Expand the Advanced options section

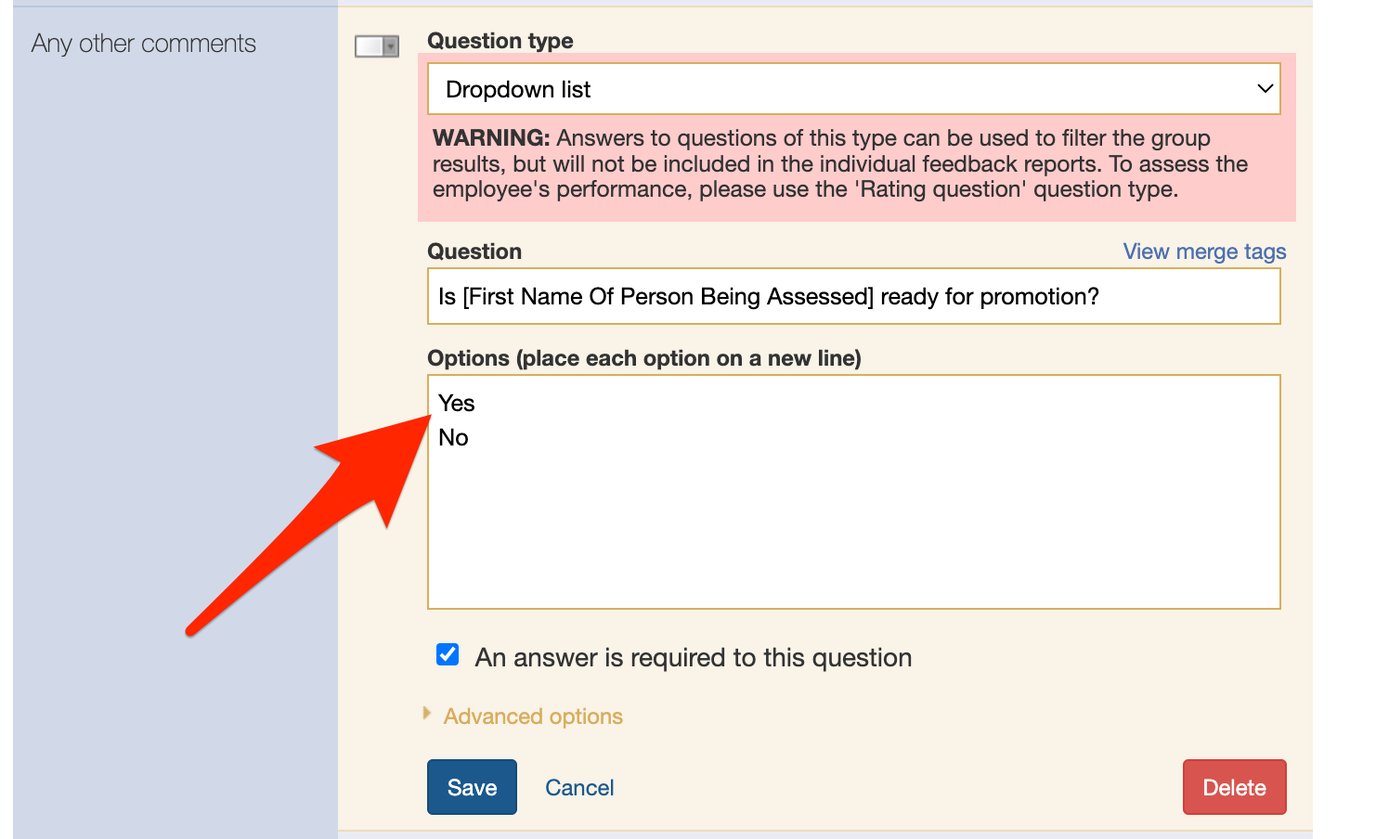point(532,716)
